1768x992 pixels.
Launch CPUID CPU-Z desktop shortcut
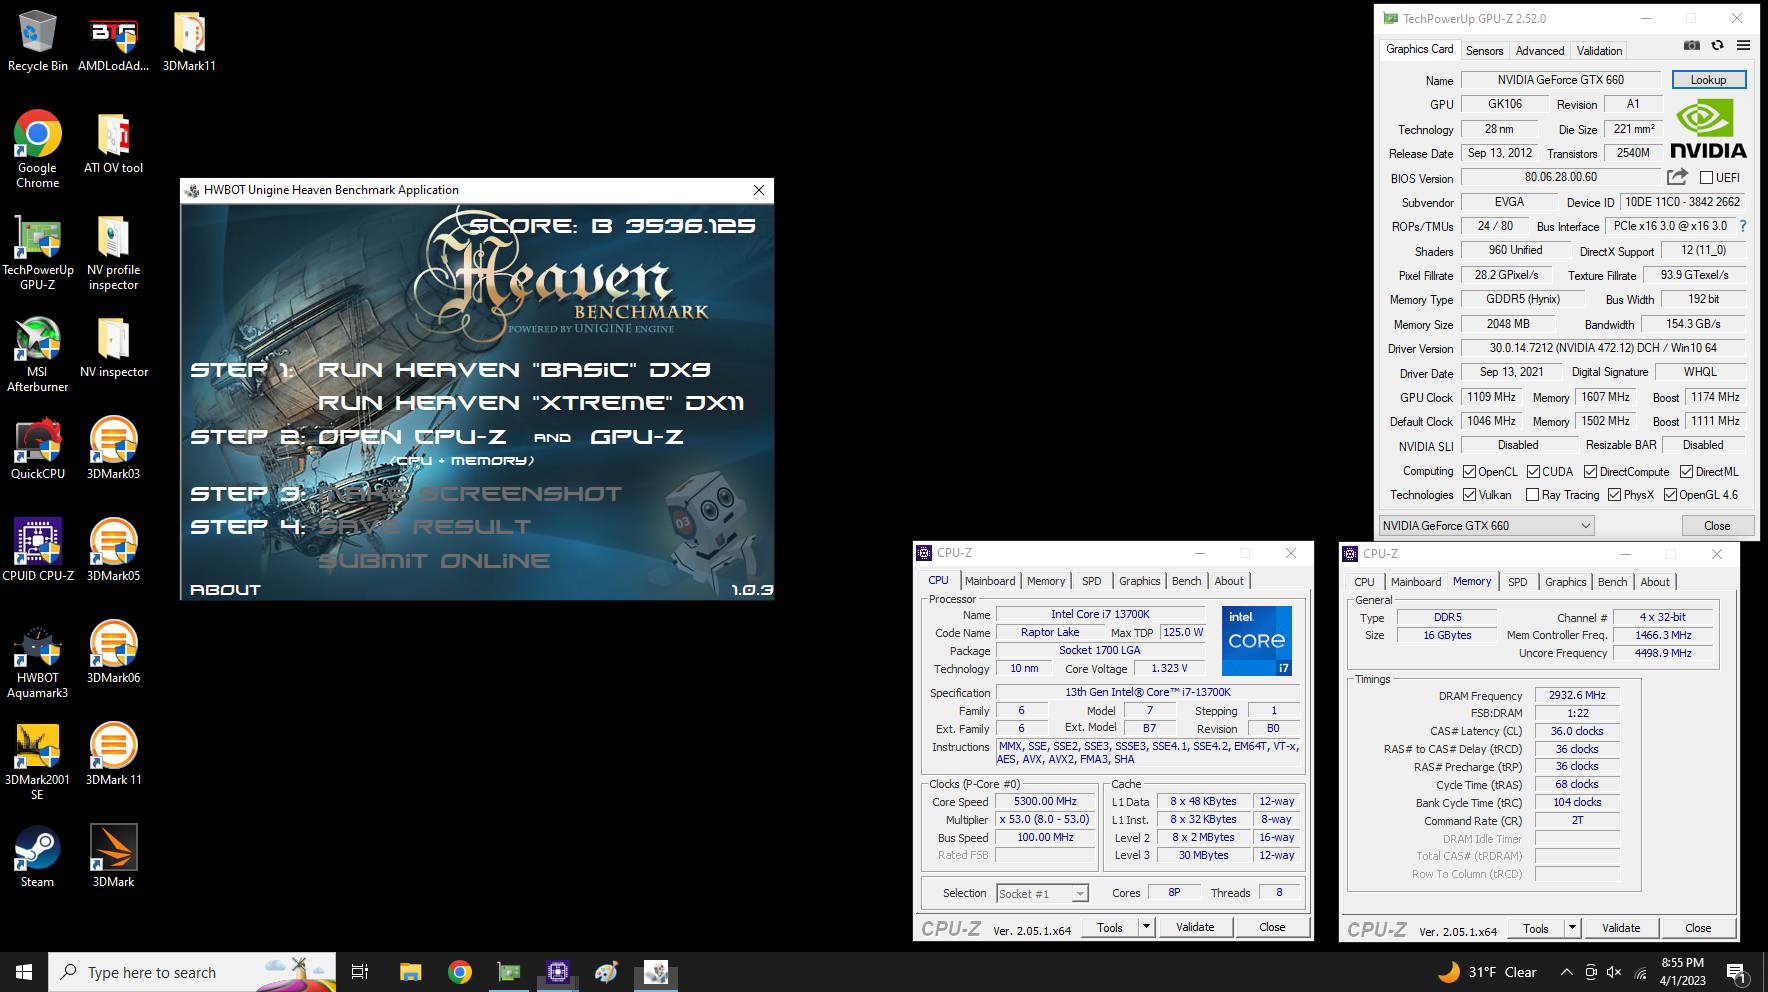coord(38,551)
